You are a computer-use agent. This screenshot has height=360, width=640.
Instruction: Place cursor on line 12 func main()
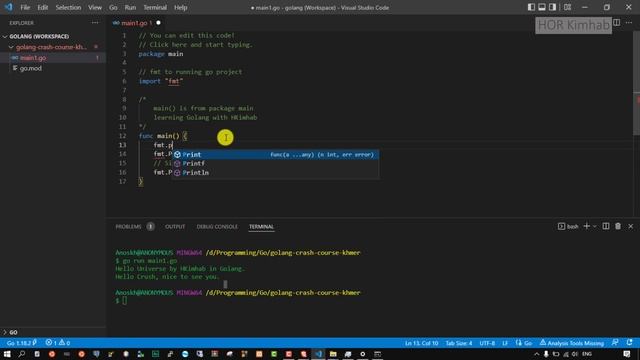point(163,136)
